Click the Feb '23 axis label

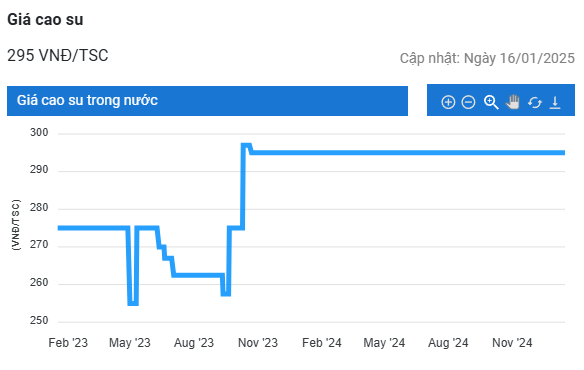(68, 342)
